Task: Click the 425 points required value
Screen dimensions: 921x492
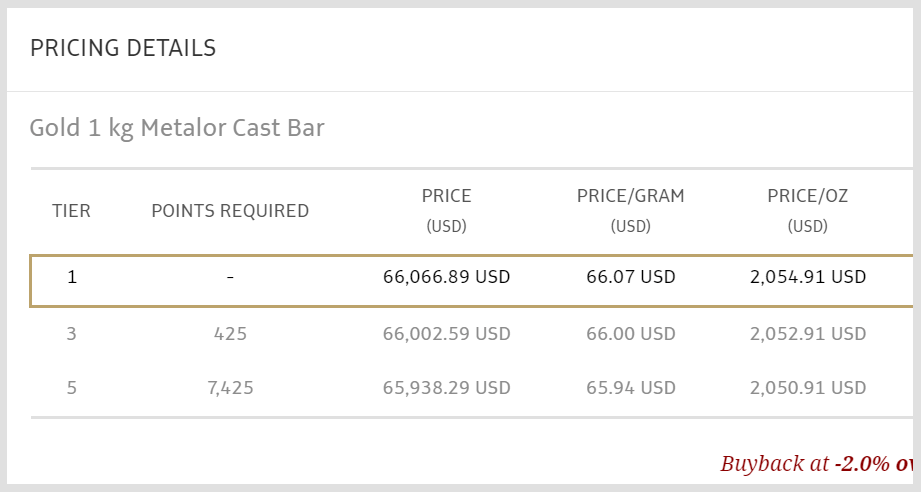Action: point(230,334)
